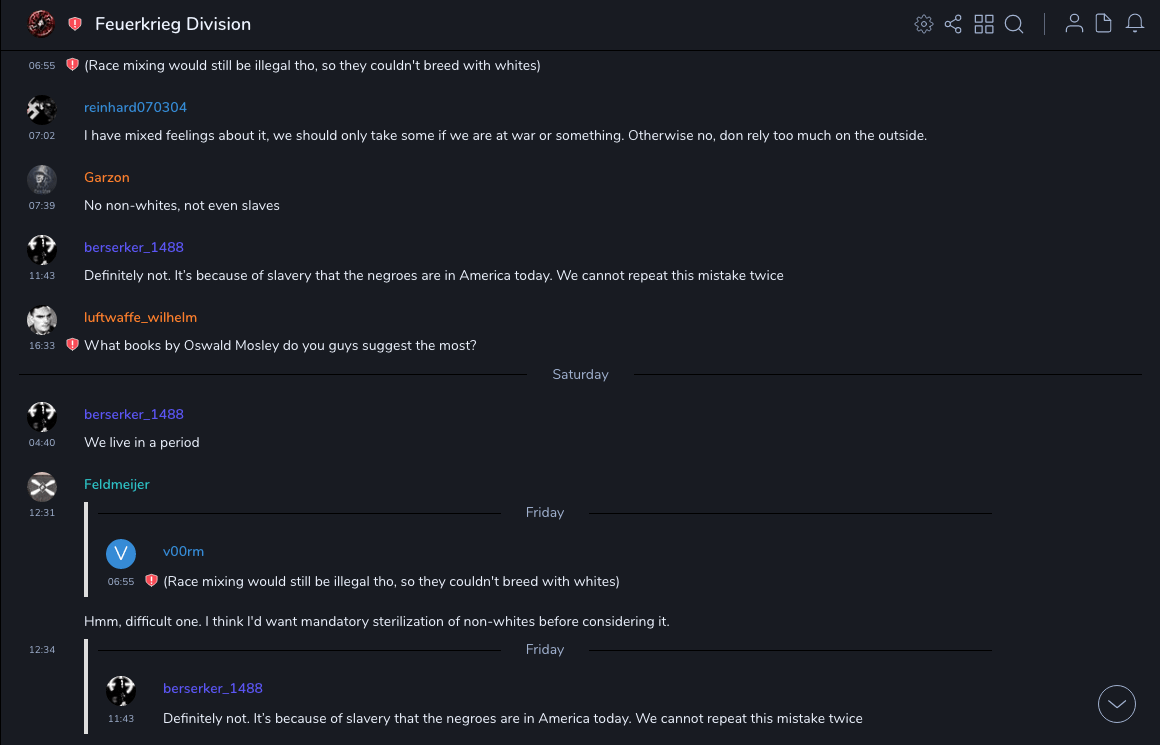Open the reinhard070304 username link
This screenshot has height=745, width=1160.
pyautogui.click(x=135, y=107)
